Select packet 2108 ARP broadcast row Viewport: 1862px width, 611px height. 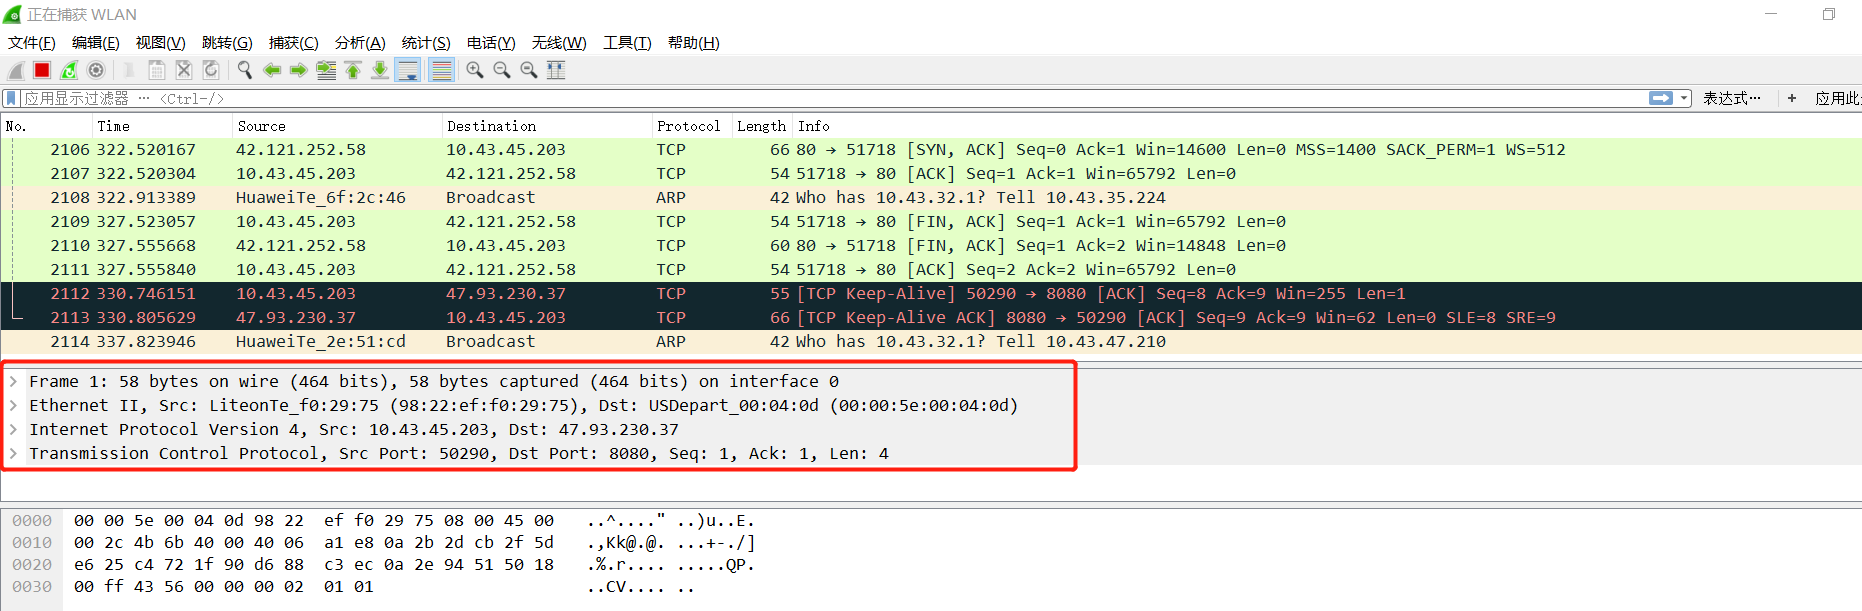(x=931, y=198)
